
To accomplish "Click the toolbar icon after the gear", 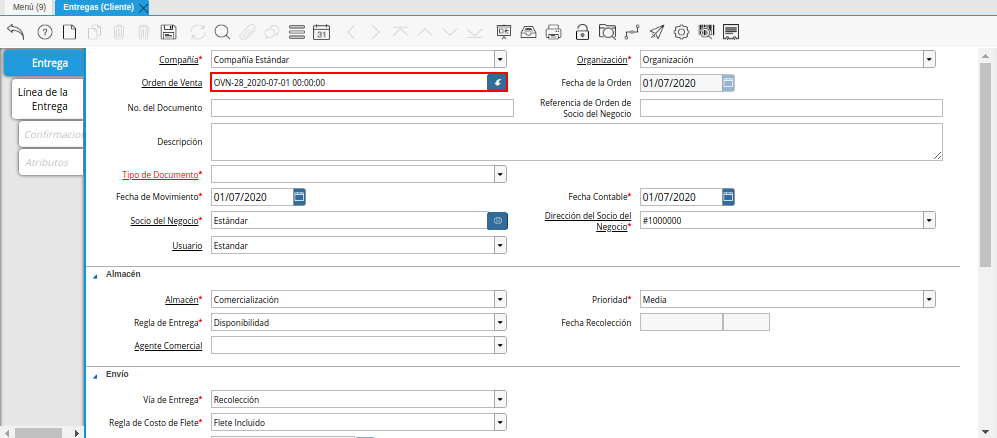I will (706, 32).
